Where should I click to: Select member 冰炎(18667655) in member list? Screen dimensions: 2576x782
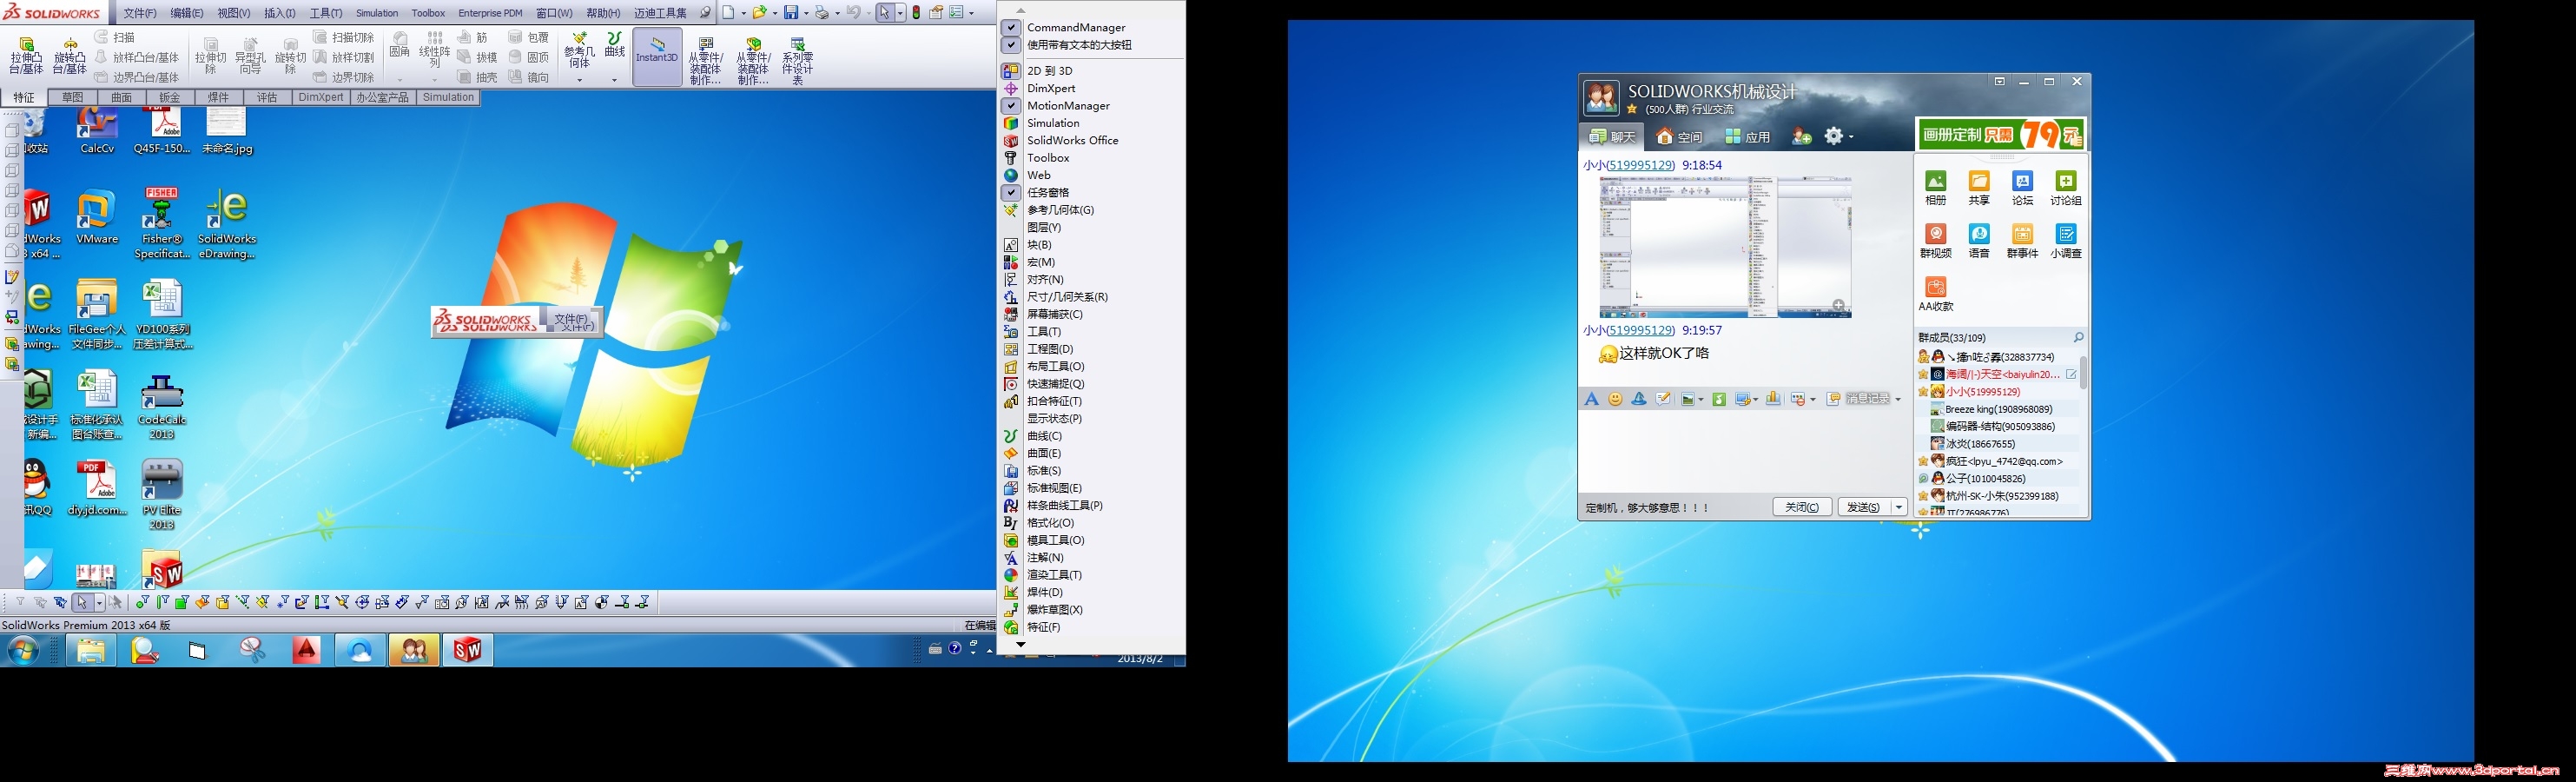pos(1998,444)
